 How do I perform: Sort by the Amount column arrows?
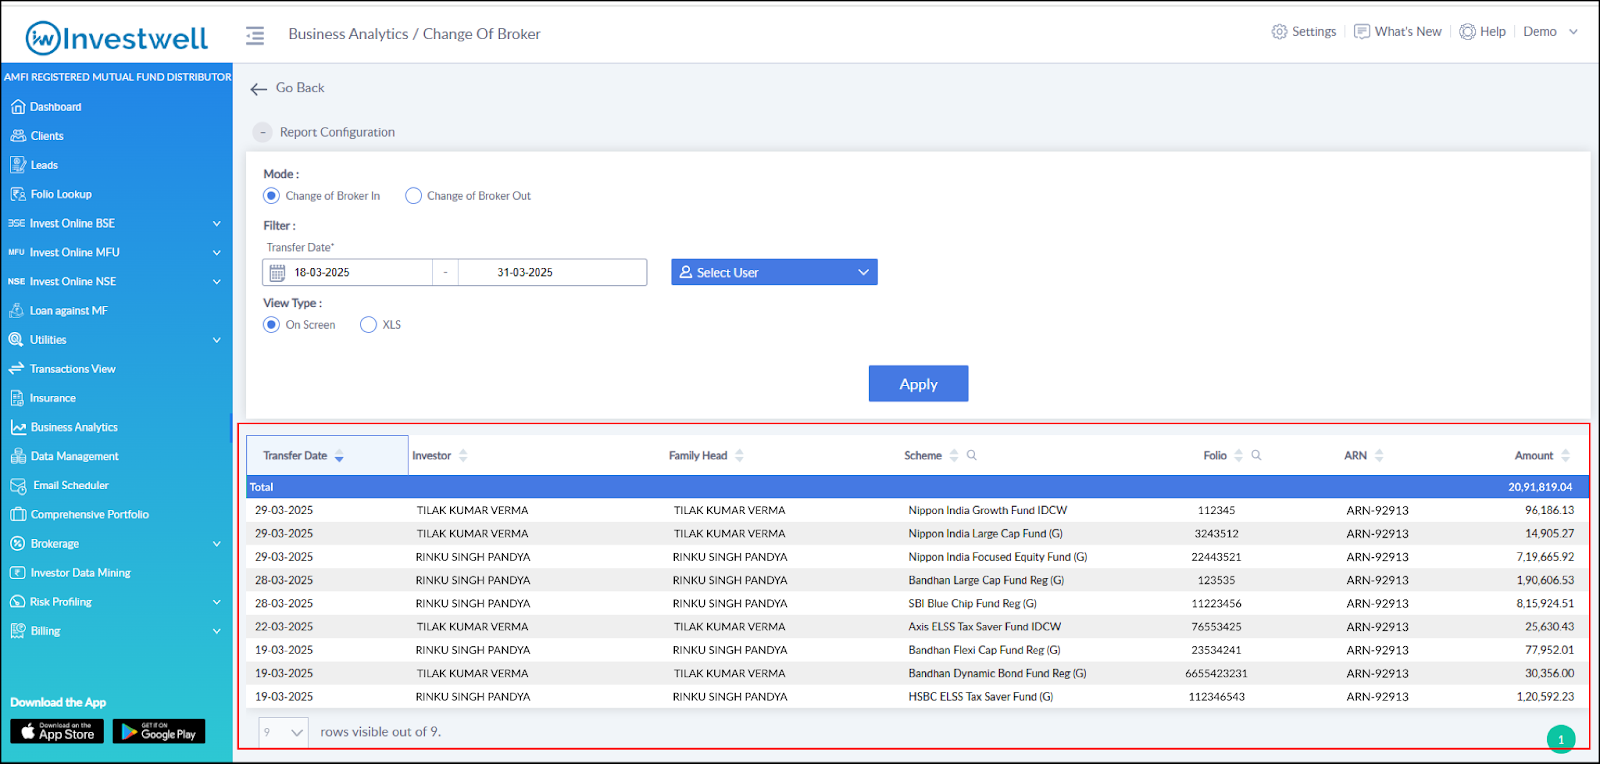1565,456
